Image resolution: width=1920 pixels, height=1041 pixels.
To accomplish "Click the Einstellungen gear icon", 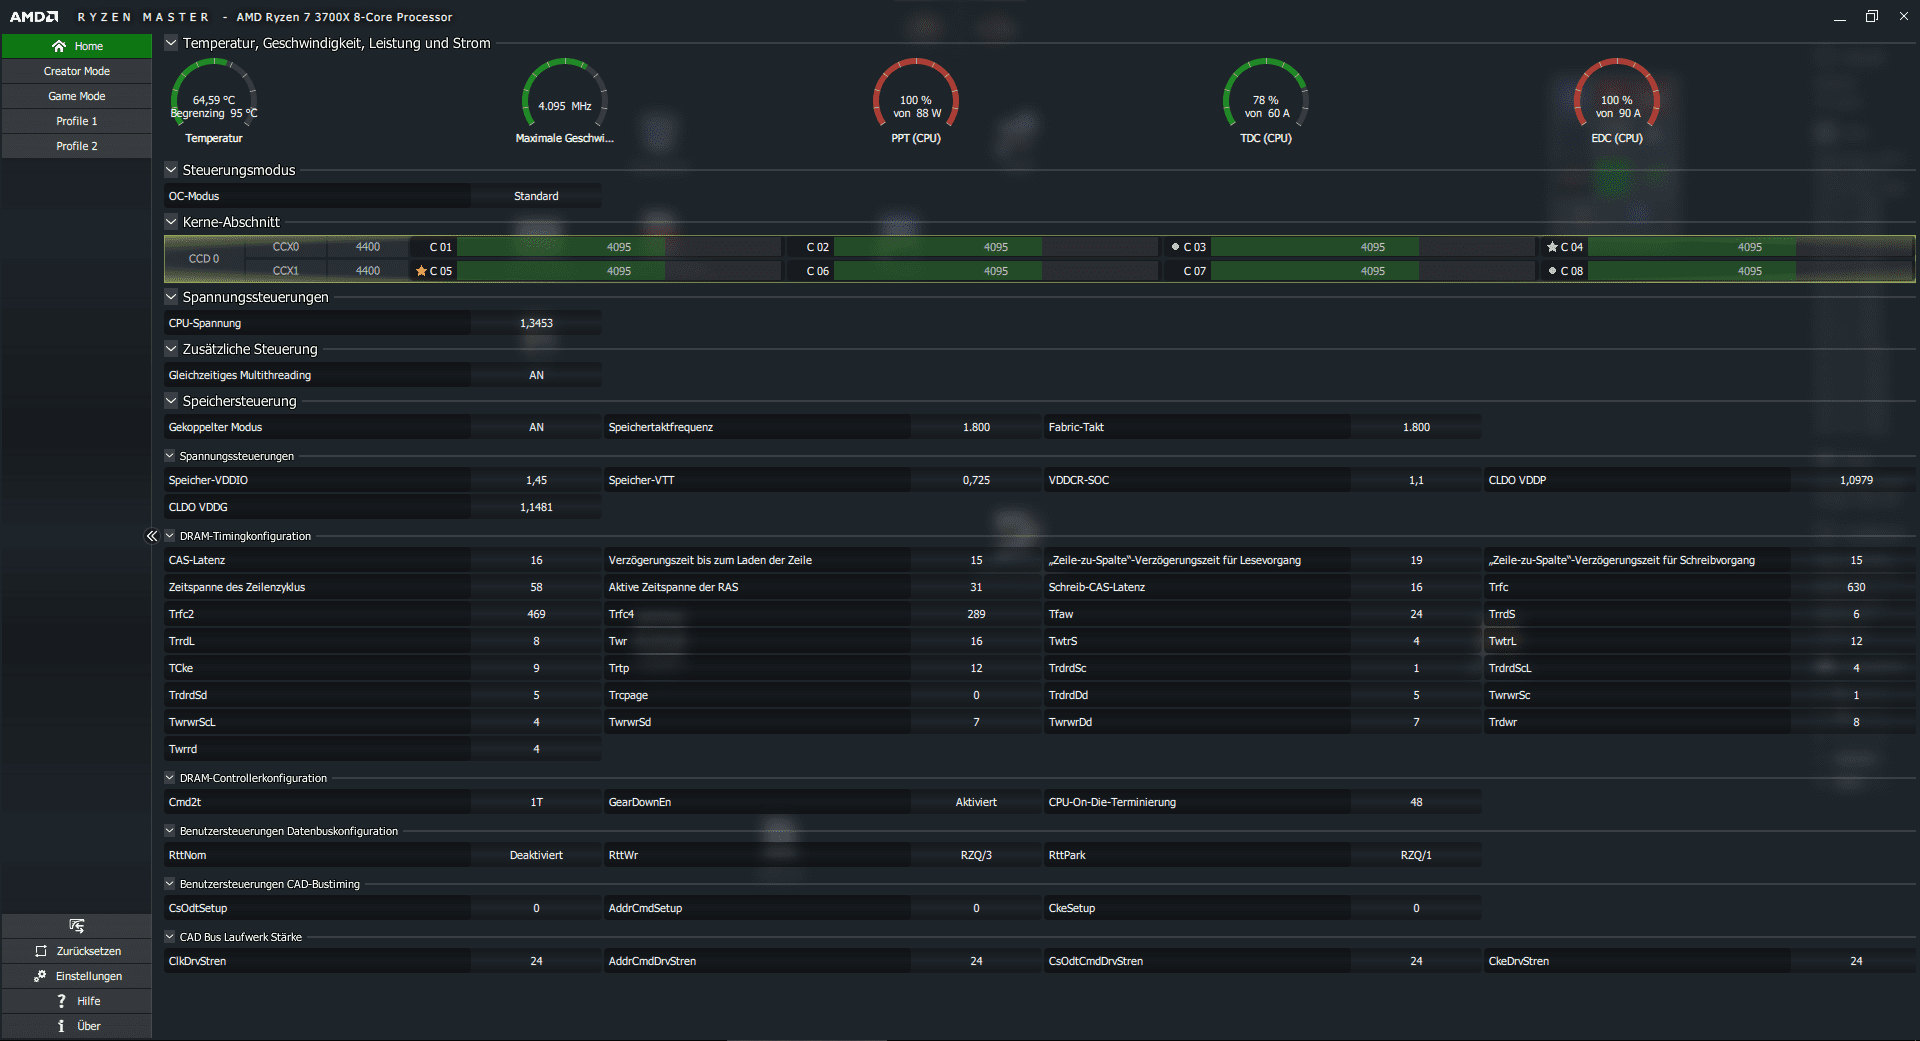I will point(40,976).
